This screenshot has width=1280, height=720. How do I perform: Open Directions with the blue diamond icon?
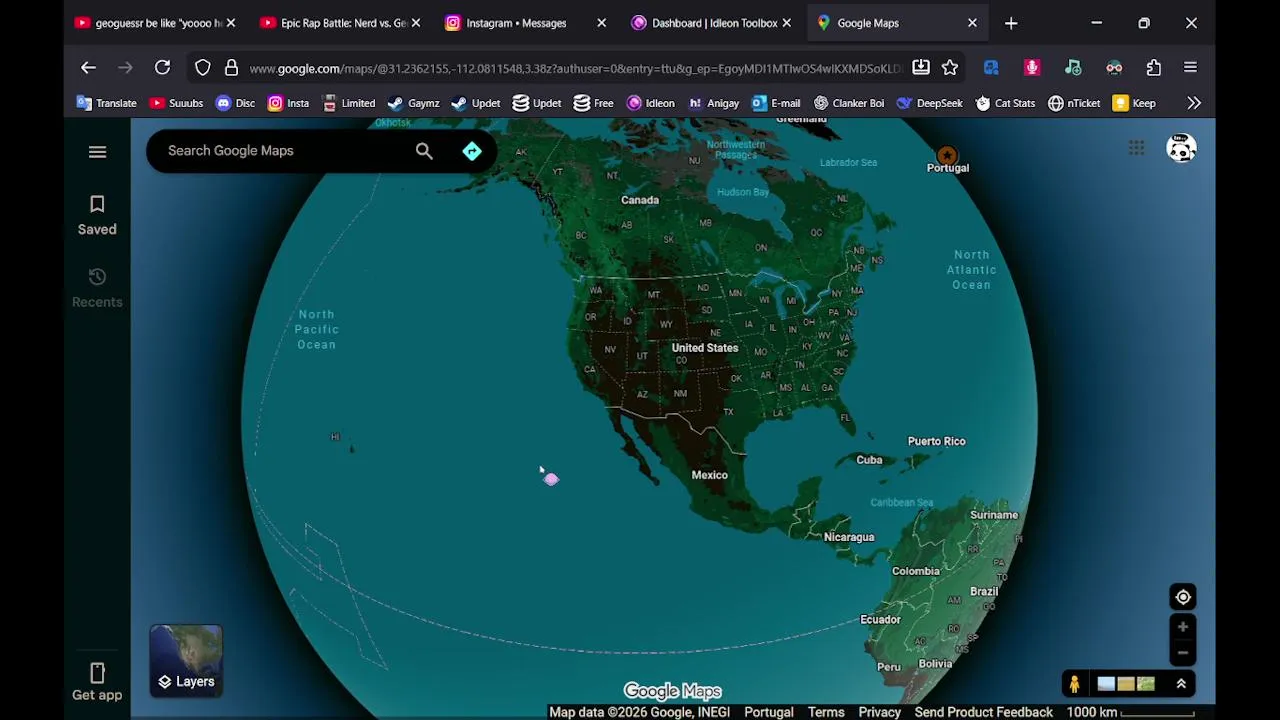pos(472,151)
